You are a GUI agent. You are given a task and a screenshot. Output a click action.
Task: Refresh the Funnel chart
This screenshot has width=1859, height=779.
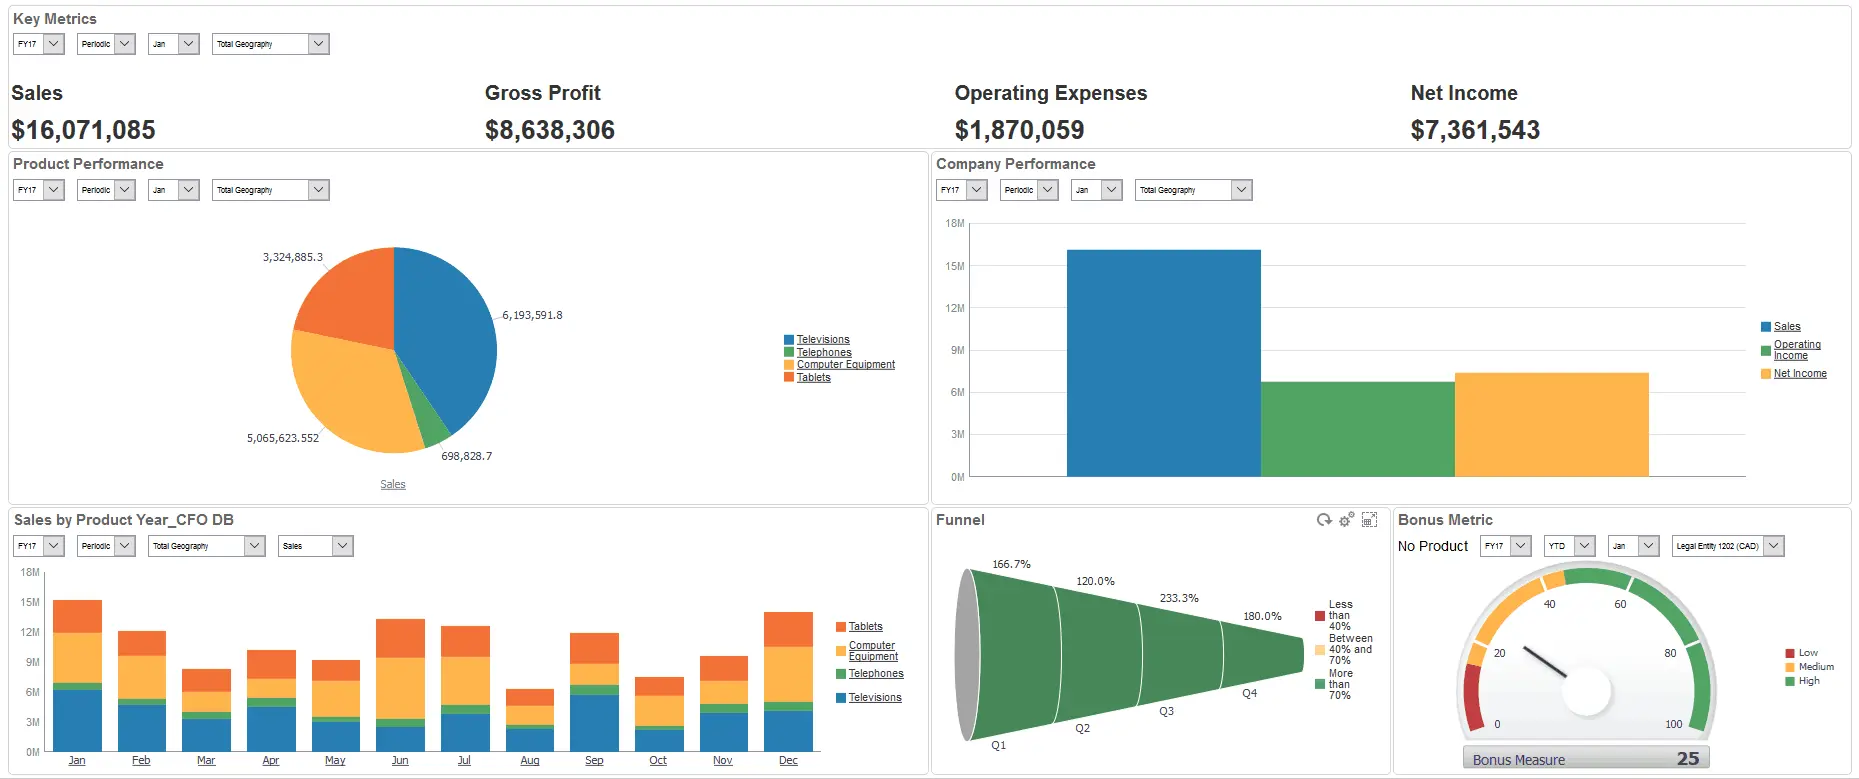tap(1324, 520)
